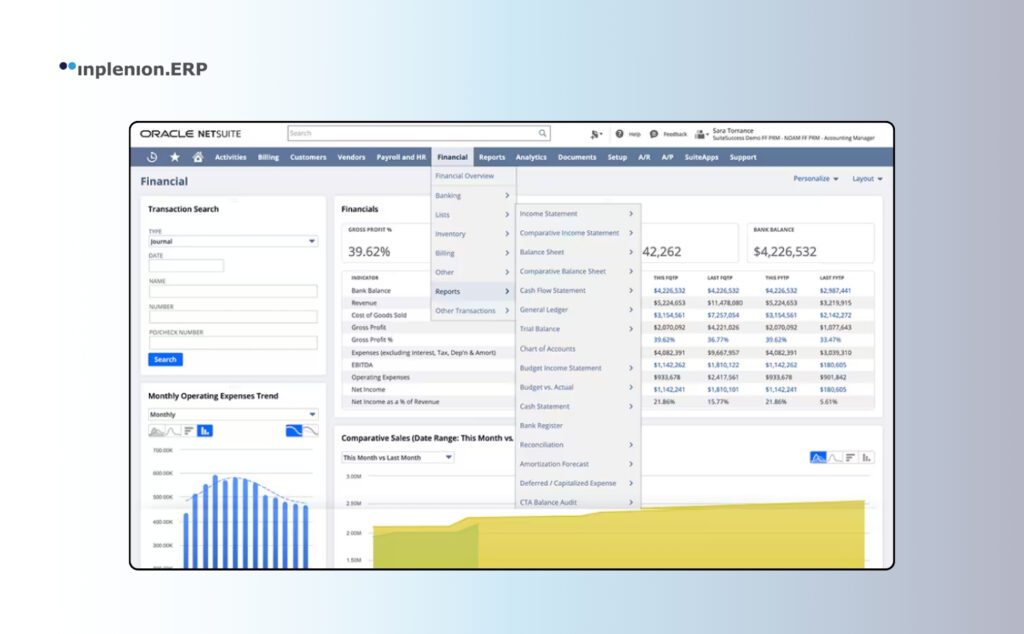
Task: Click the PO/Check Number input field
Action: click(x=233, y=343)
